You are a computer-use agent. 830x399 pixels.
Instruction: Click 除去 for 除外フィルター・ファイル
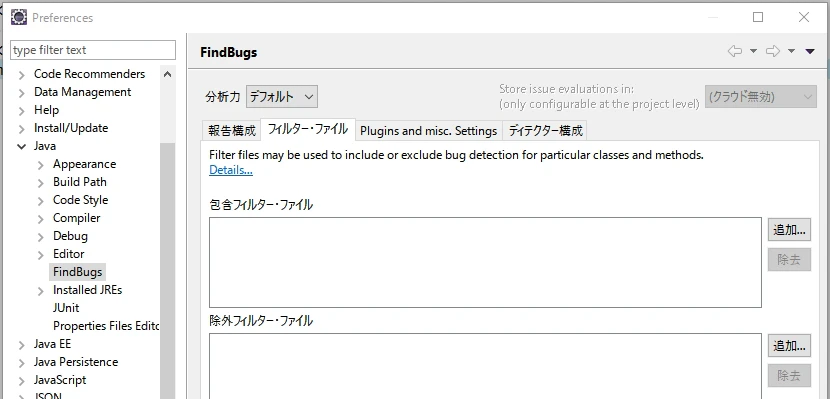tap(789, 376)
